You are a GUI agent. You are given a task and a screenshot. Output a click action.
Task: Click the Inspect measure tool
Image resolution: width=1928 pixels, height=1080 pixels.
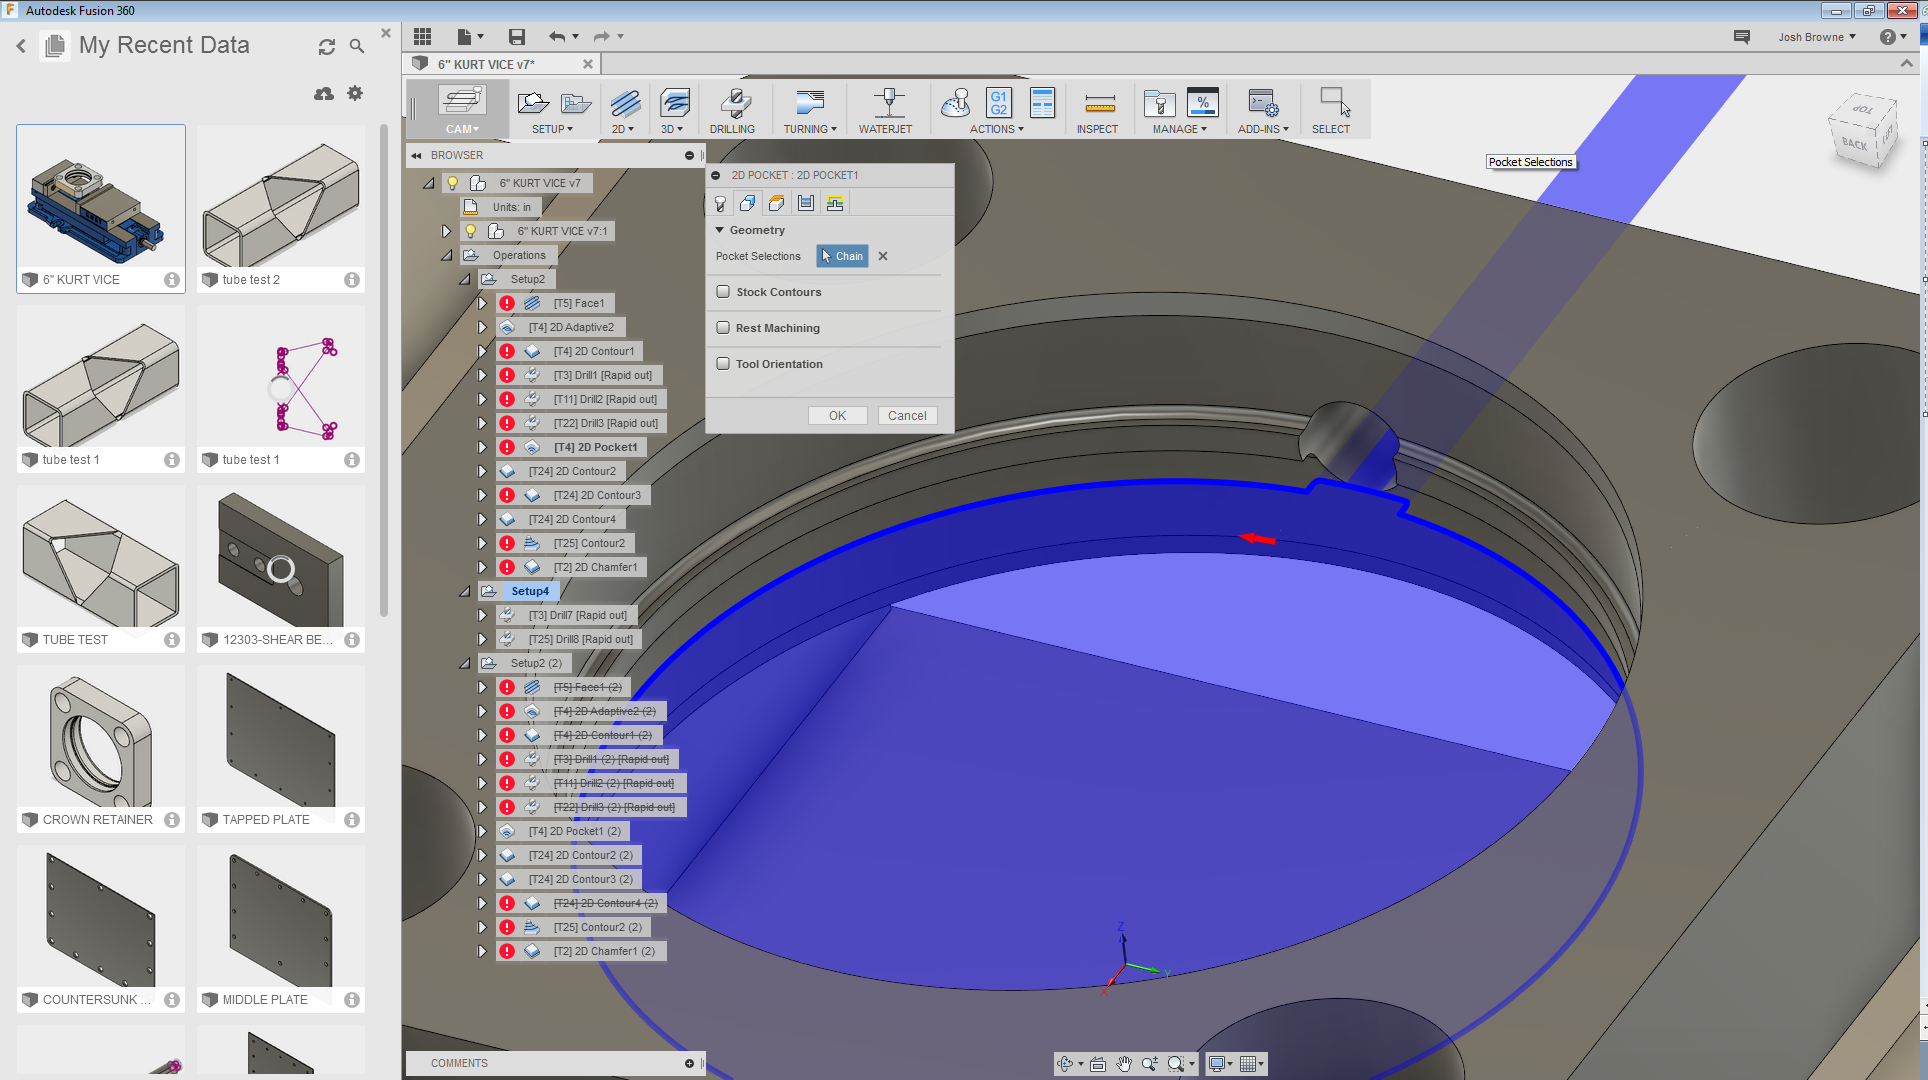[x=1099, y=103]
